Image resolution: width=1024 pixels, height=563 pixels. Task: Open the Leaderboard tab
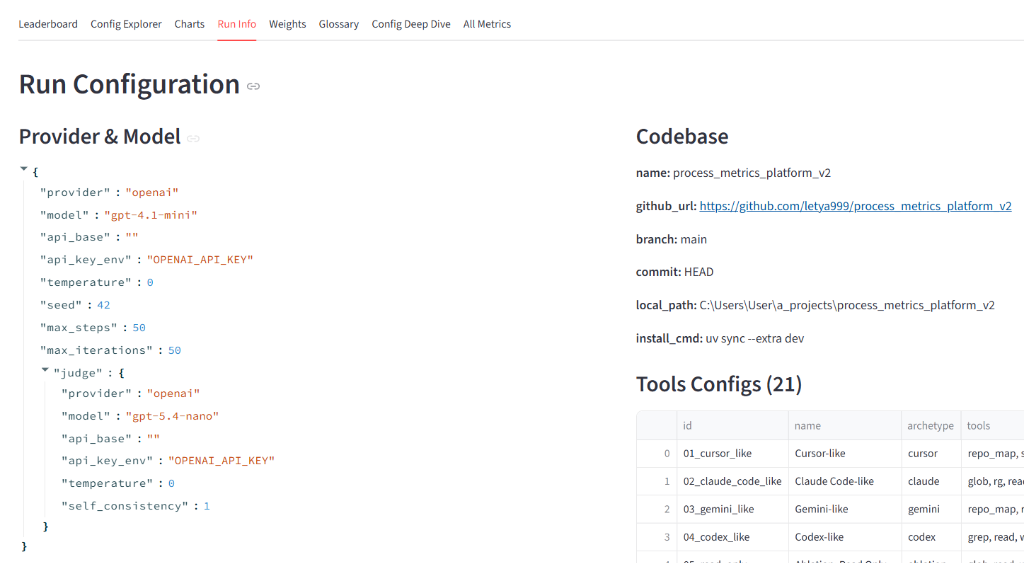[x=48, y=24]
